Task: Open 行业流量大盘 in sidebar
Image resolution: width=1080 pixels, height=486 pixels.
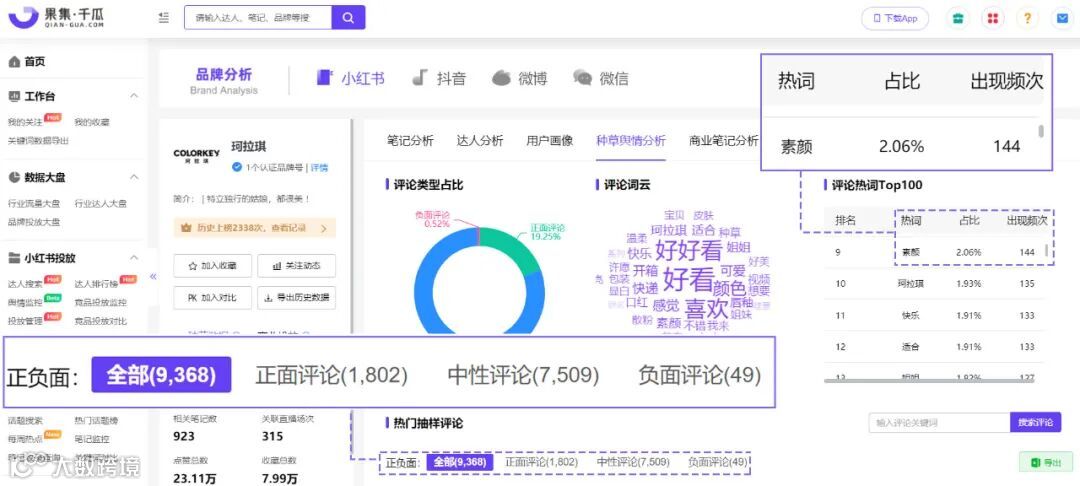Action: [34, 204]
